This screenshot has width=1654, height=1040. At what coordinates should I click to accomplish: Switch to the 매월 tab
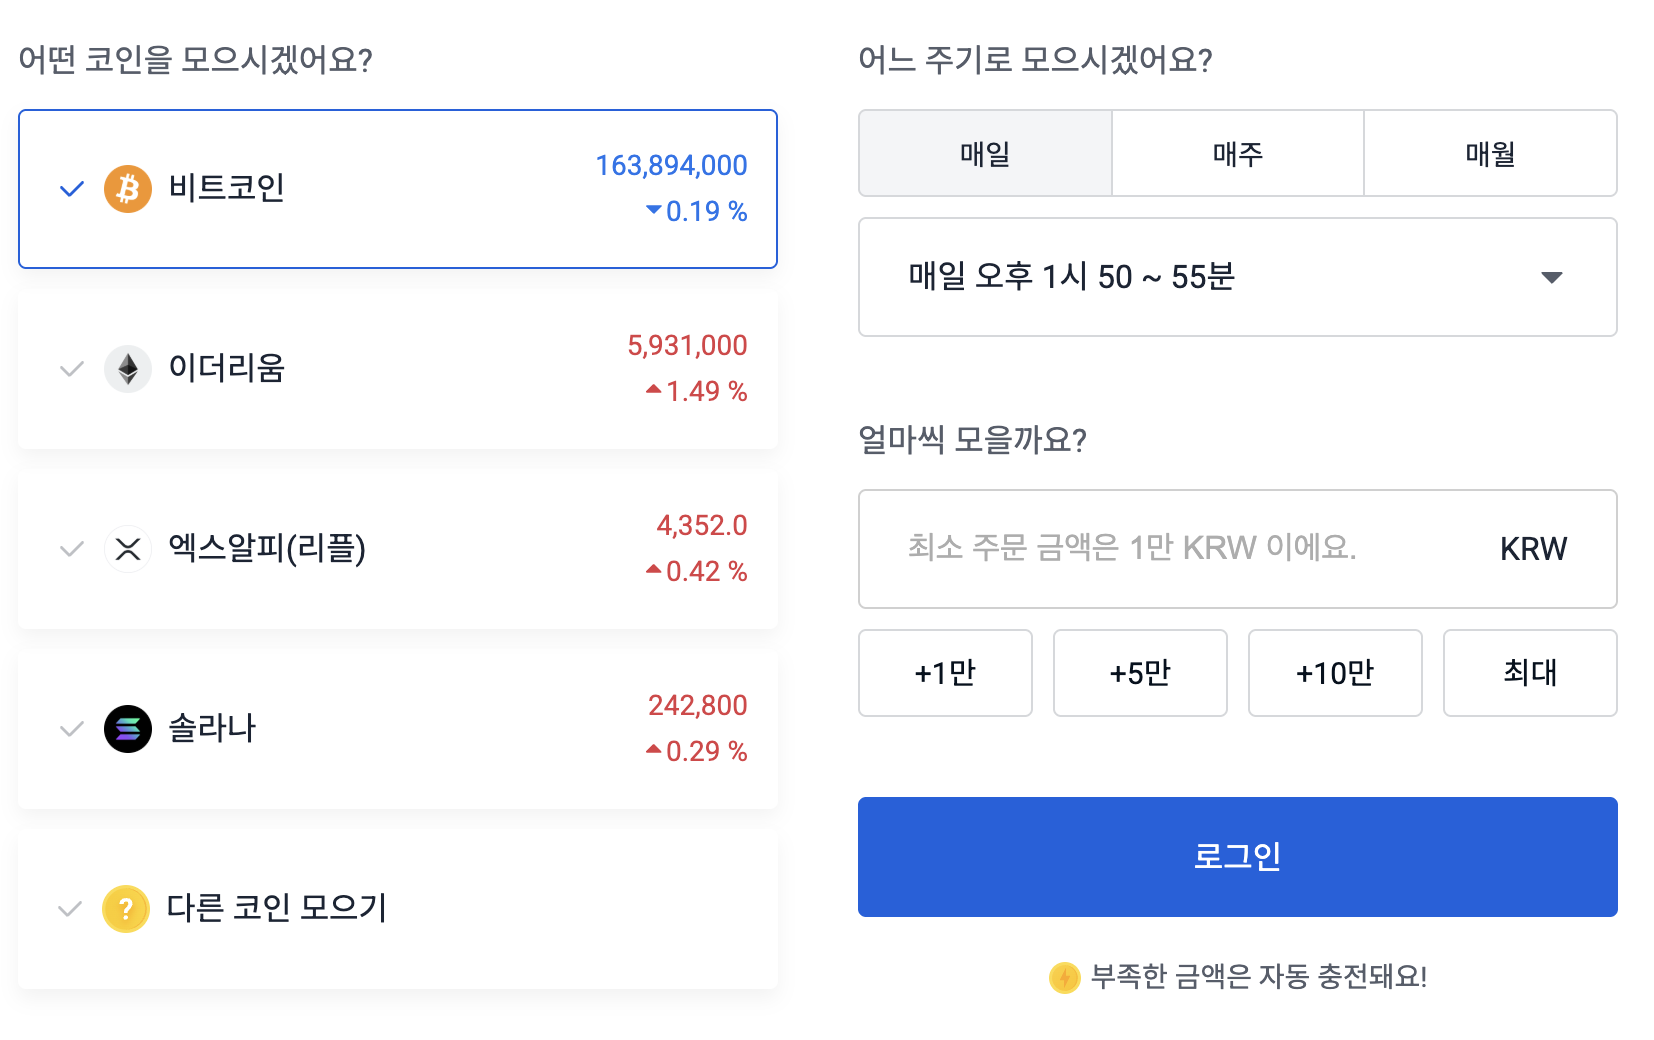click(1490, 154)
